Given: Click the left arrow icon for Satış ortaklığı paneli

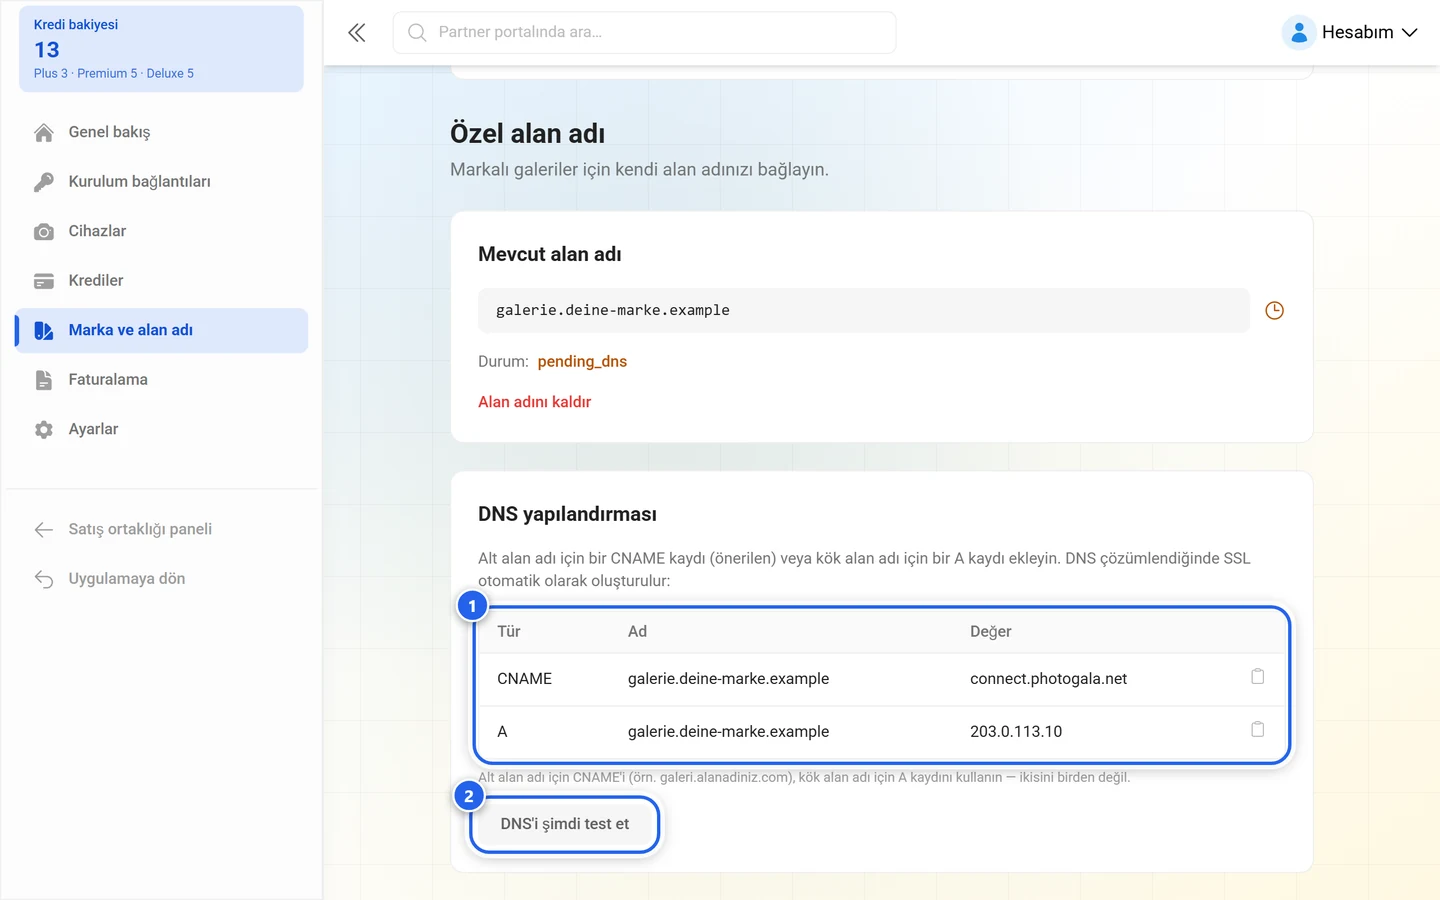Looking at the screenshot, I should pyautogui.click(x=44, y=530).
